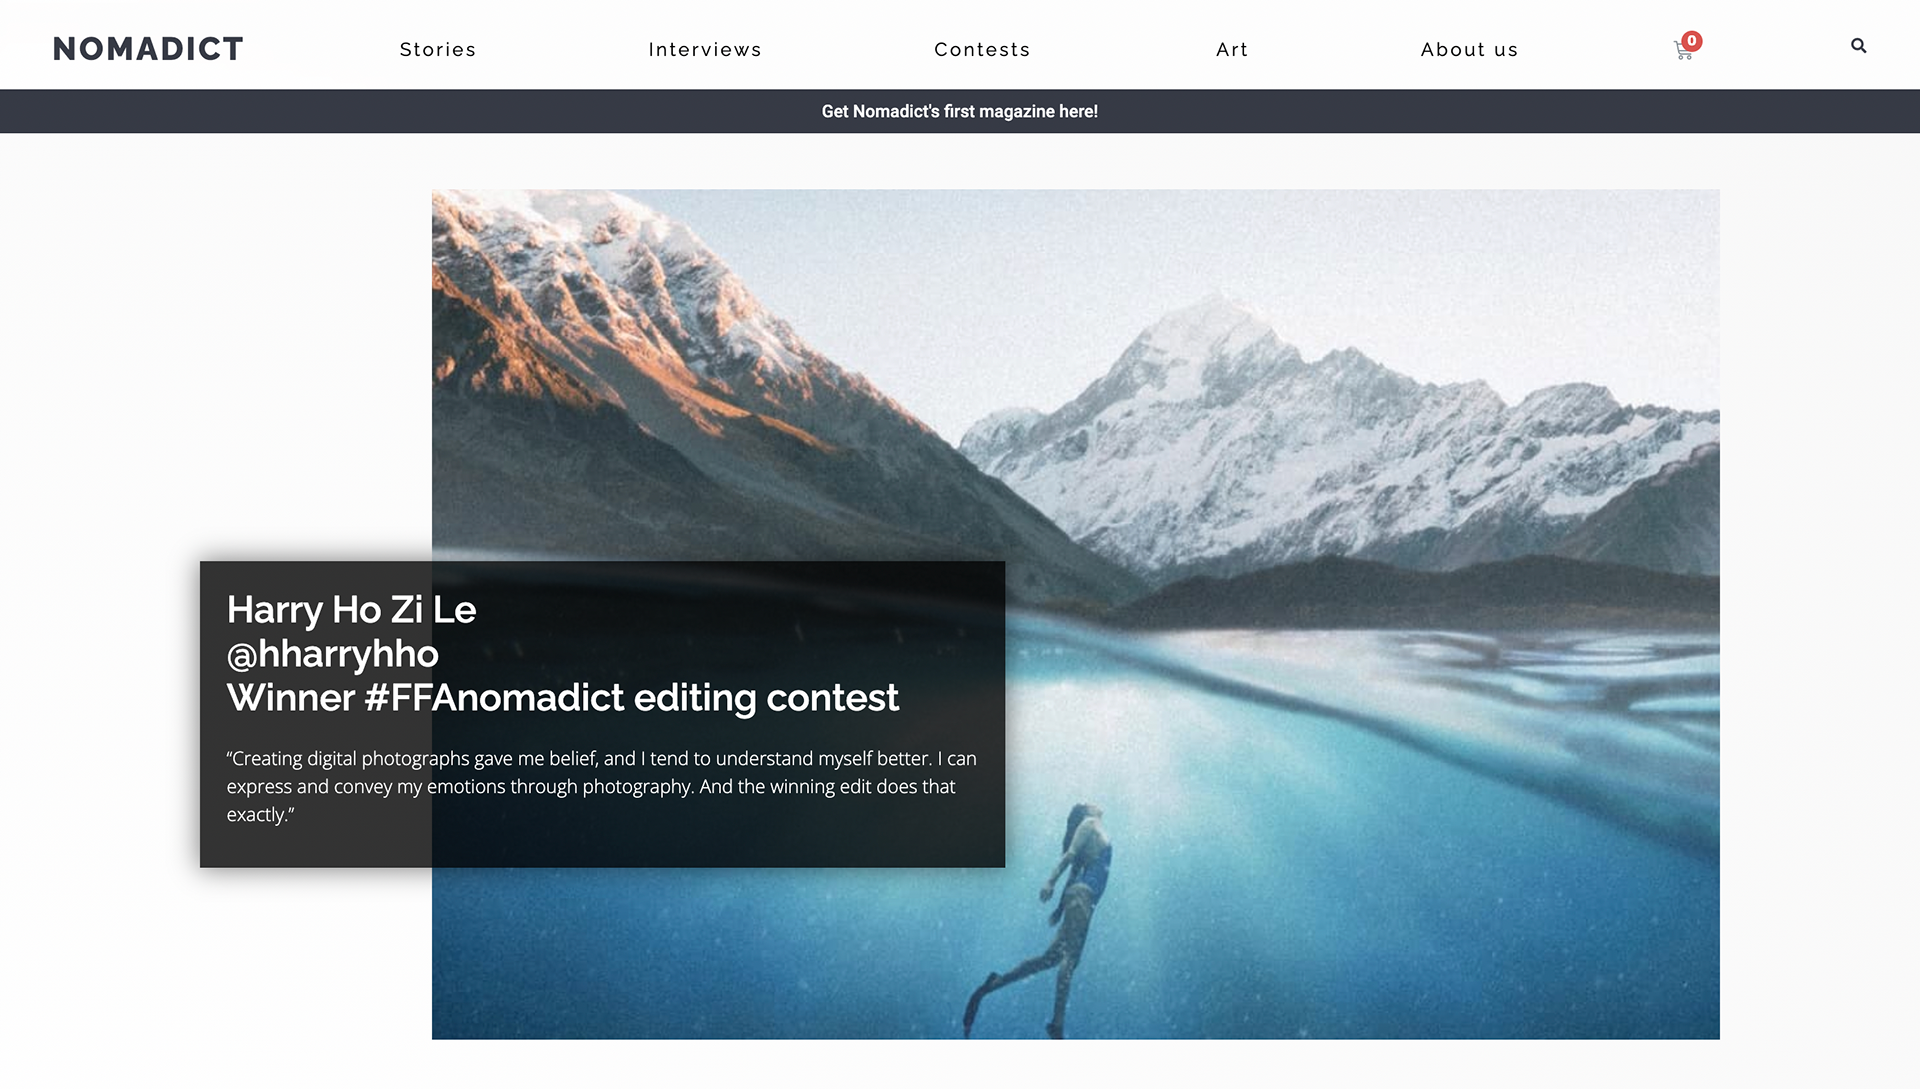Image resolution: width=1920 pixels, height=1089 pixels.
Task: Click 'Winner #FFAnomadict editing contest' title
Action: (562, 698)
